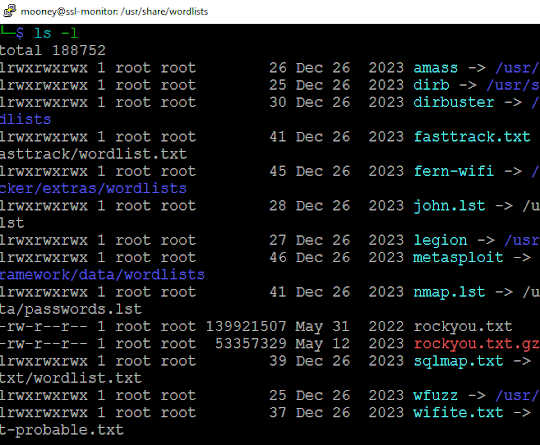Select the 'fern-wifi' symlink name
The width and height of the screenshot is (540, 445).
tap(454, 171)
